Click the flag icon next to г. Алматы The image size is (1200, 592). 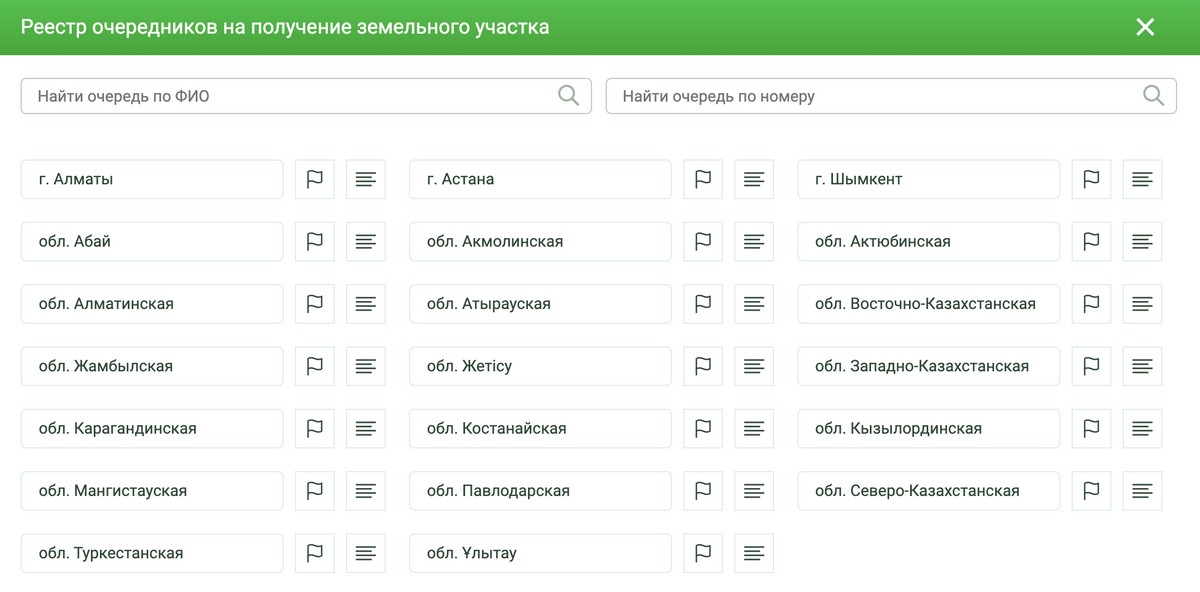pos(315,179)
